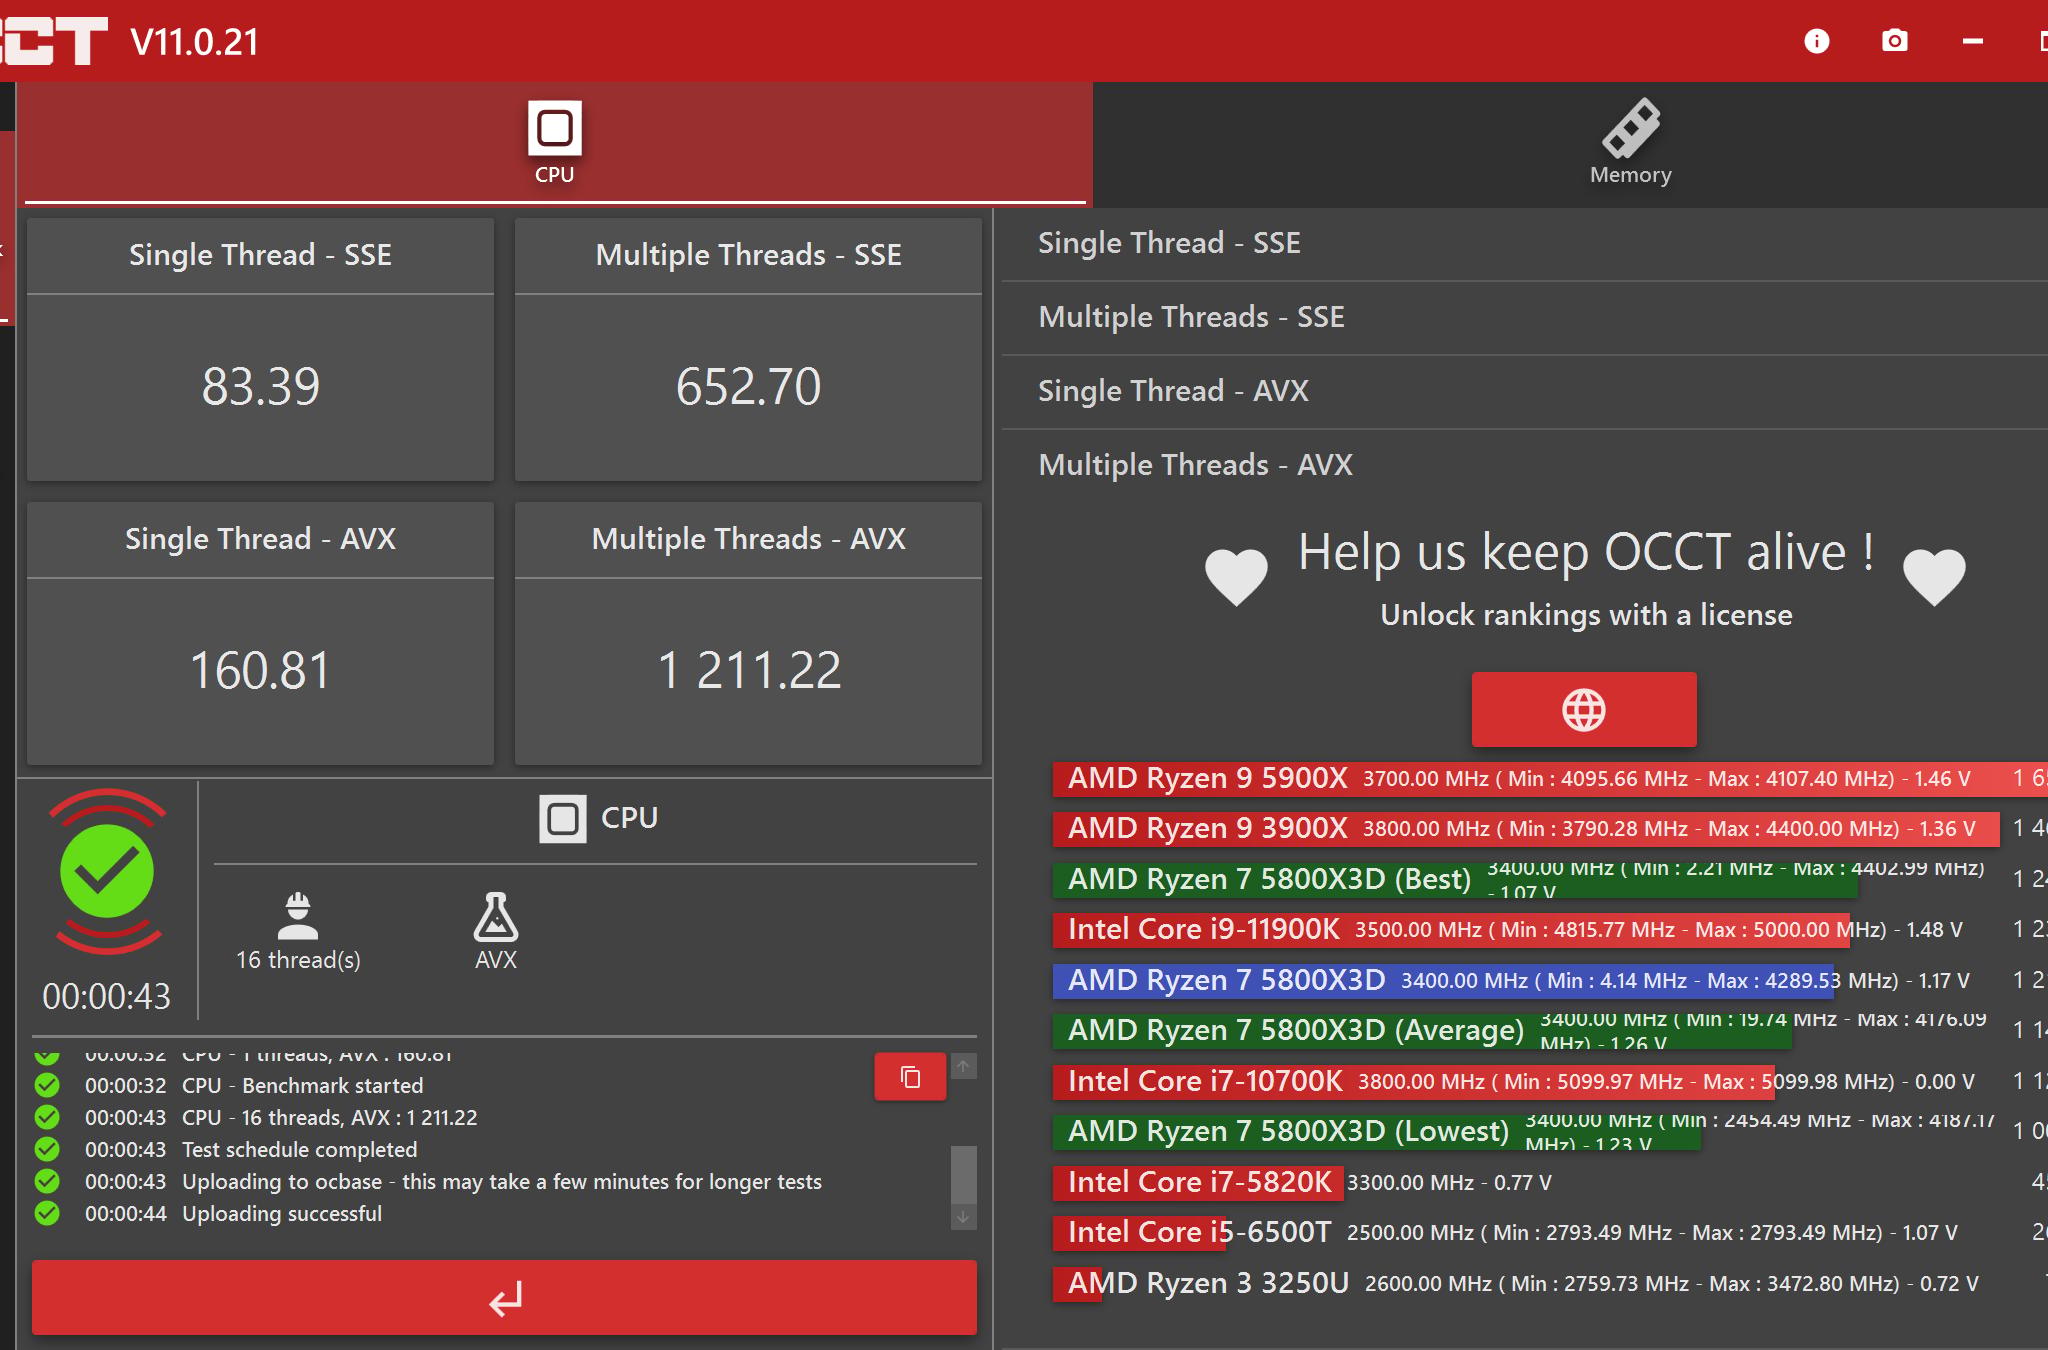Click the elapsed time 00:00:43 under the checkmark
This screenshot has height=1350, width=2048.
pyautogui.click(x=107, y=996)
